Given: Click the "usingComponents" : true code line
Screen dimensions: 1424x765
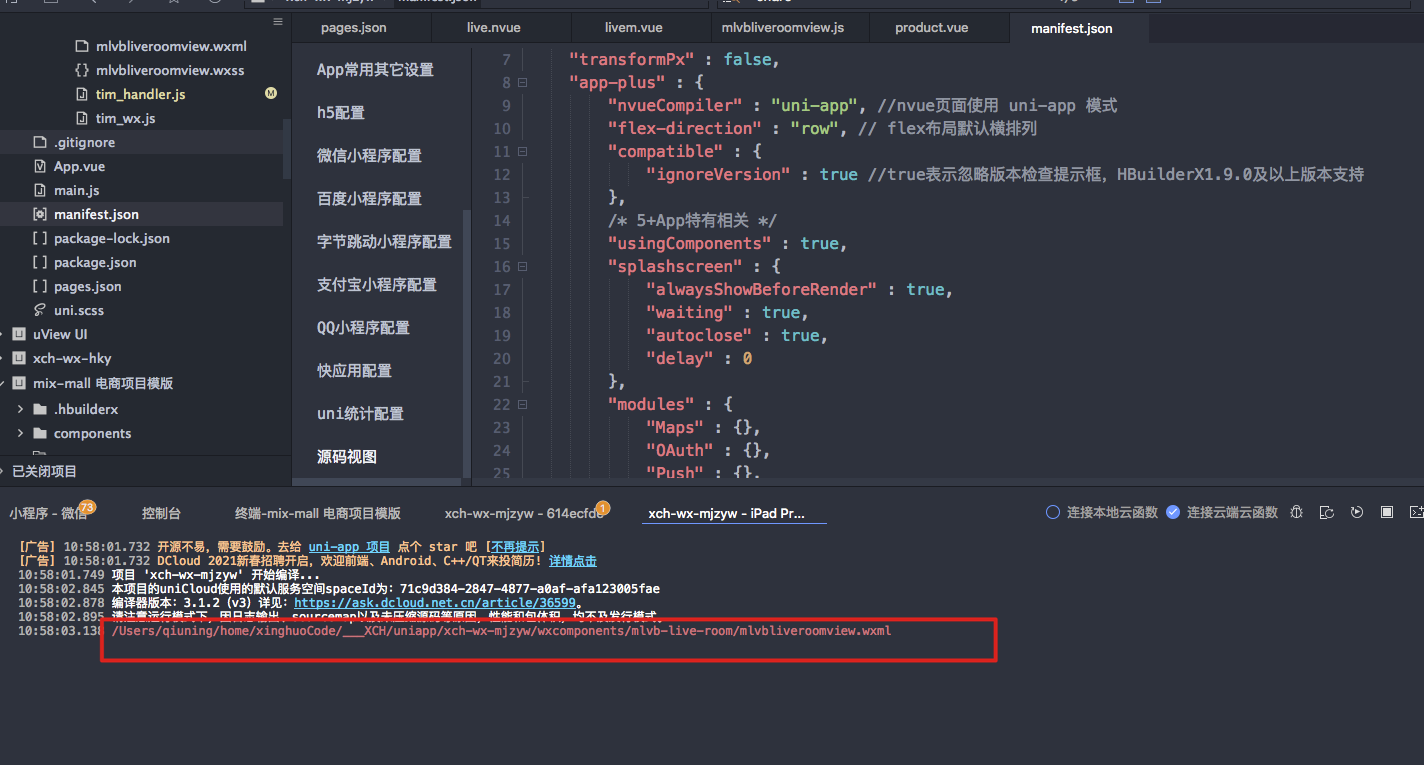Looking at the screenshot, I should click(x=728, y=243).
